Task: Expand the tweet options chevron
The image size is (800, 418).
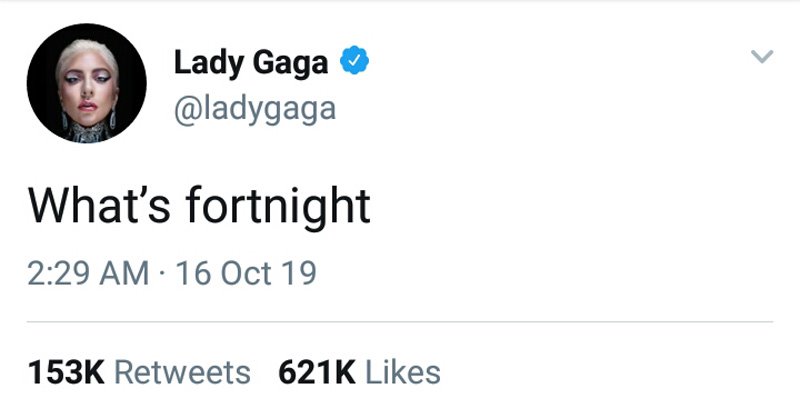Action: pos(762,58)
